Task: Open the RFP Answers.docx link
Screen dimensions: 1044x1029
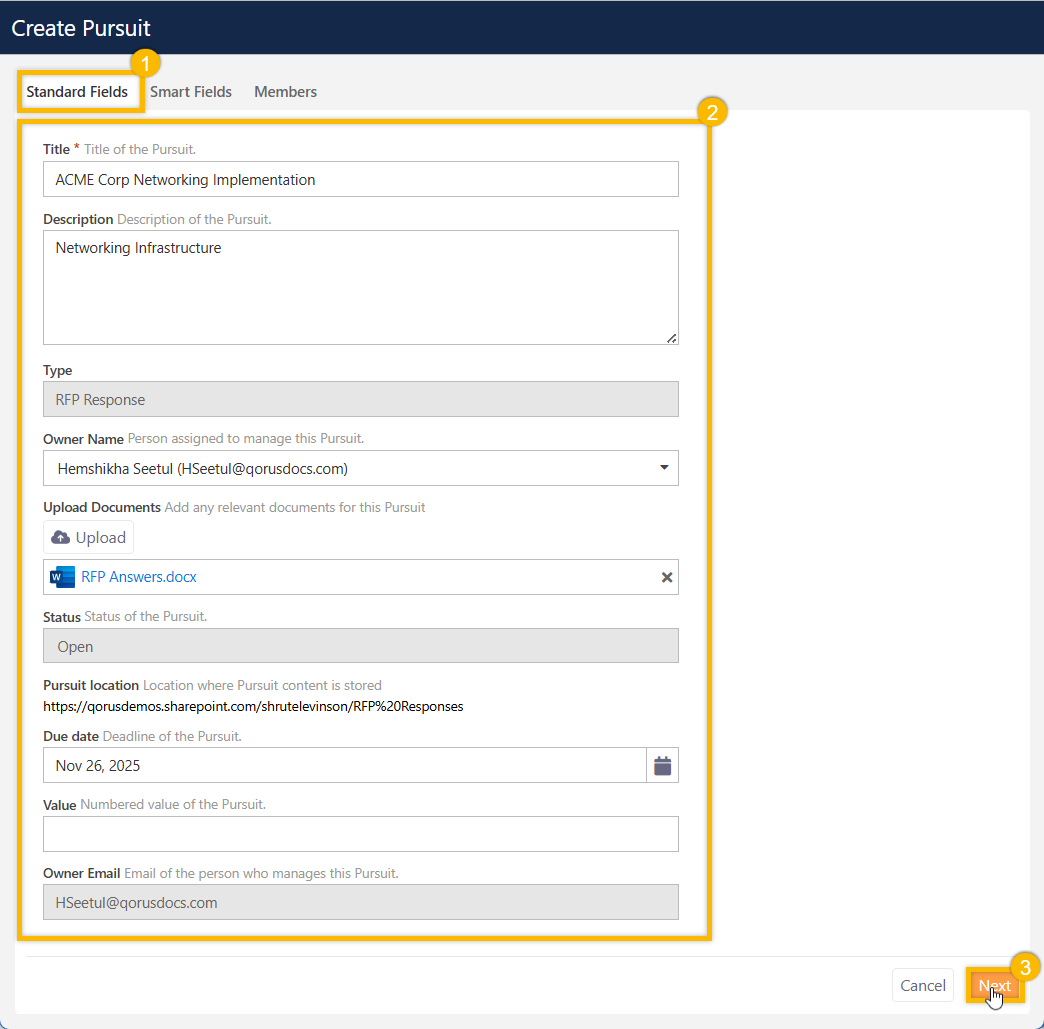Action: (139, 577)
